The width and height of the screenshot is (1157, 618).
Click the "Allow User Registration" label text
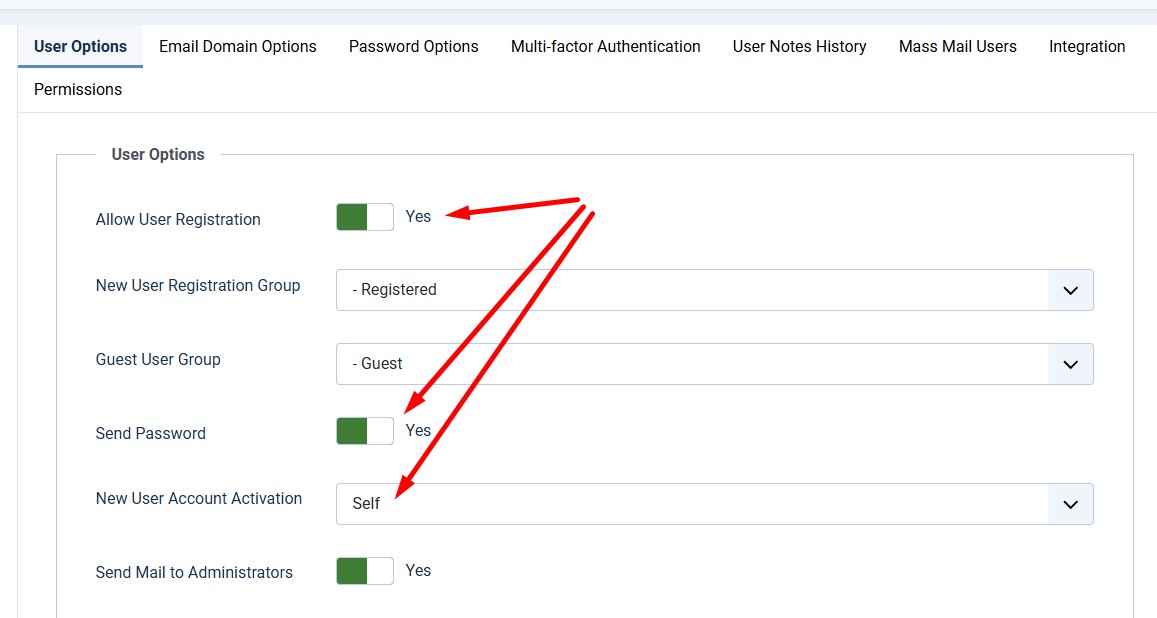pos(178,220)
